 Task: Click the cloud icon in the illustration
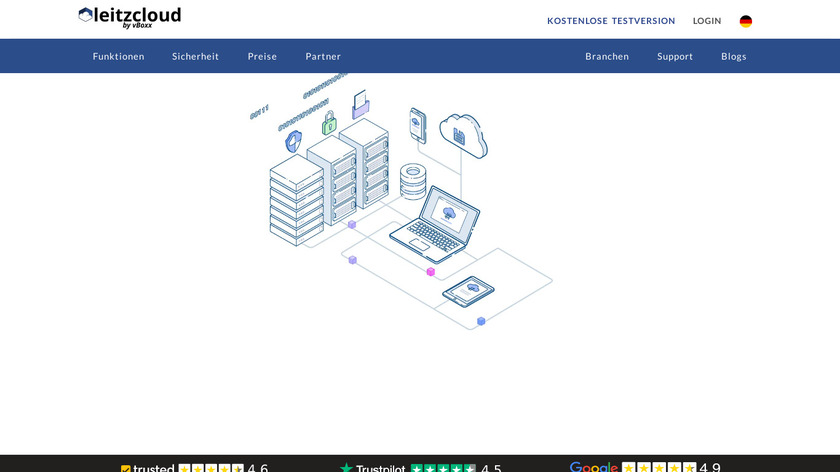click(x=463, y=135)
